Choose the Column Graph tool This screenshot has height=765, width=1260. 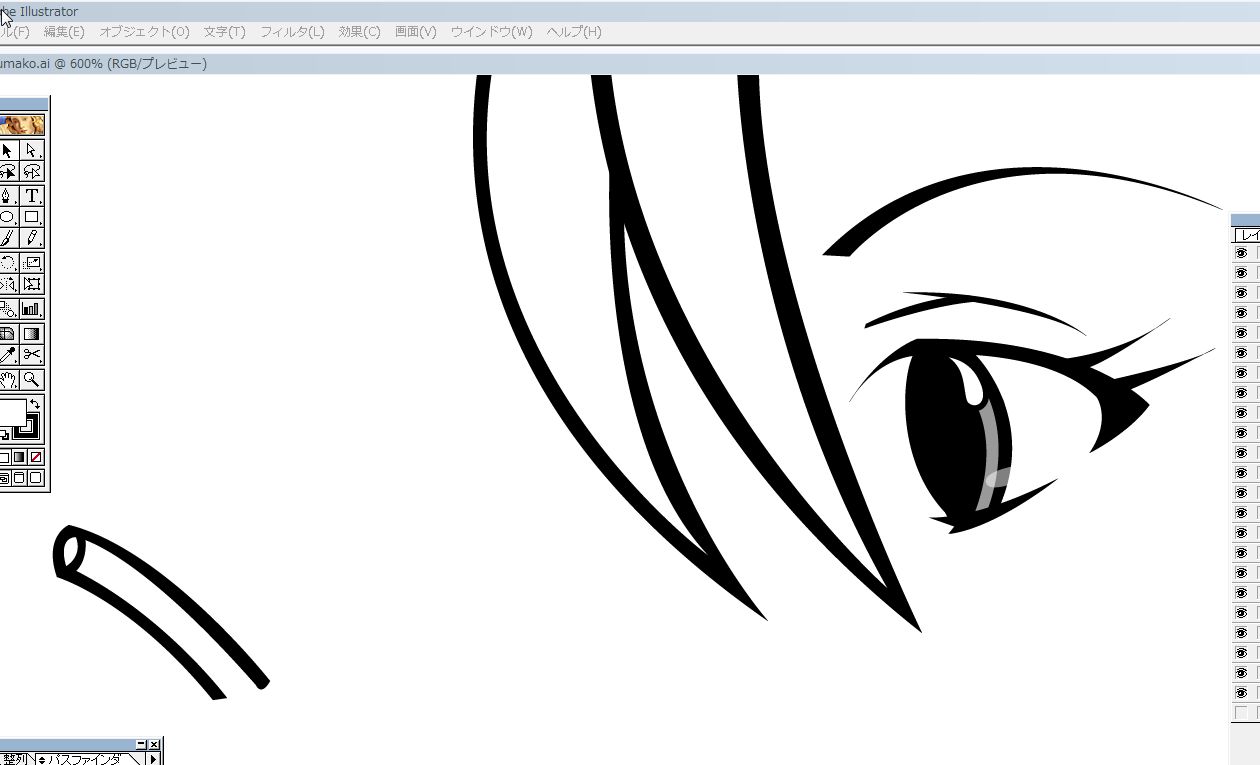[x=32, y=309]
